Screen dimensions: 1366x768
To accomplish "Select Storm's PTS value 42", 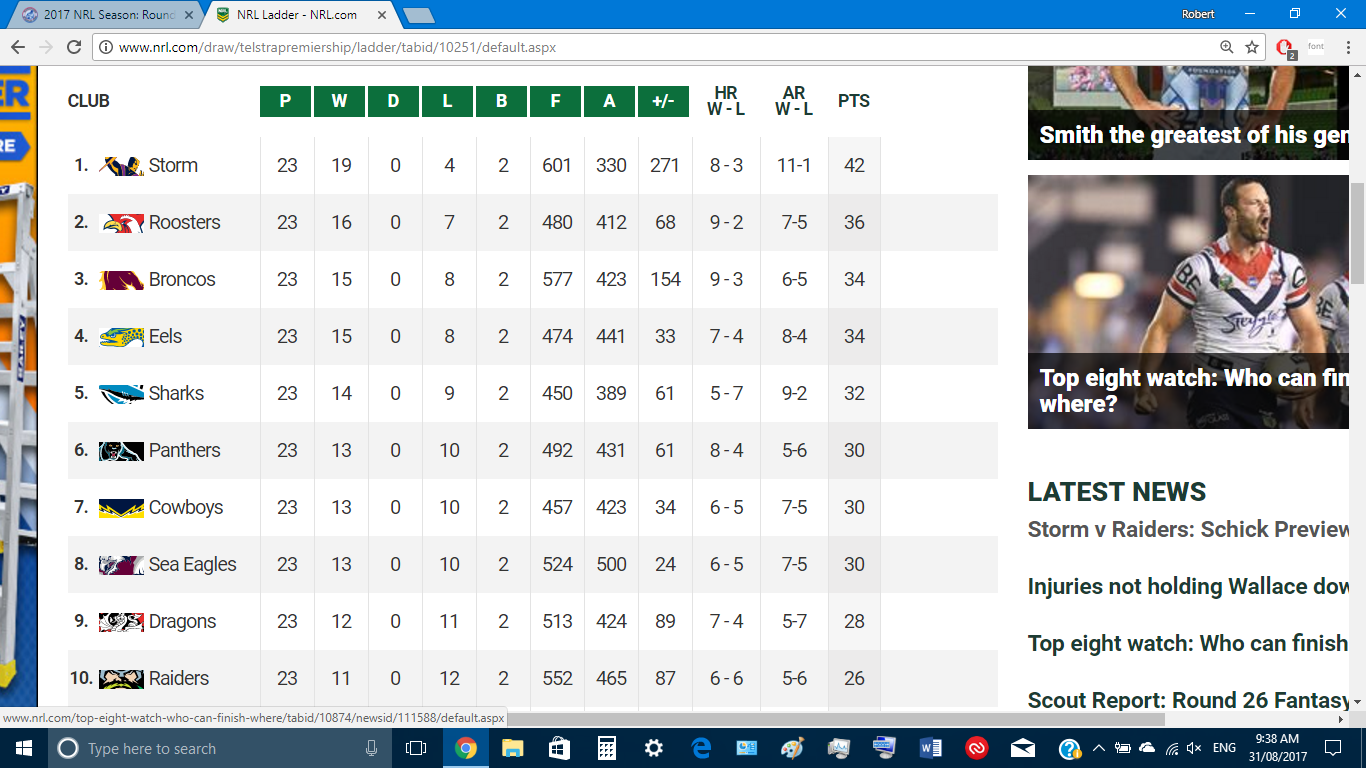I will click(x=854, y=166).
